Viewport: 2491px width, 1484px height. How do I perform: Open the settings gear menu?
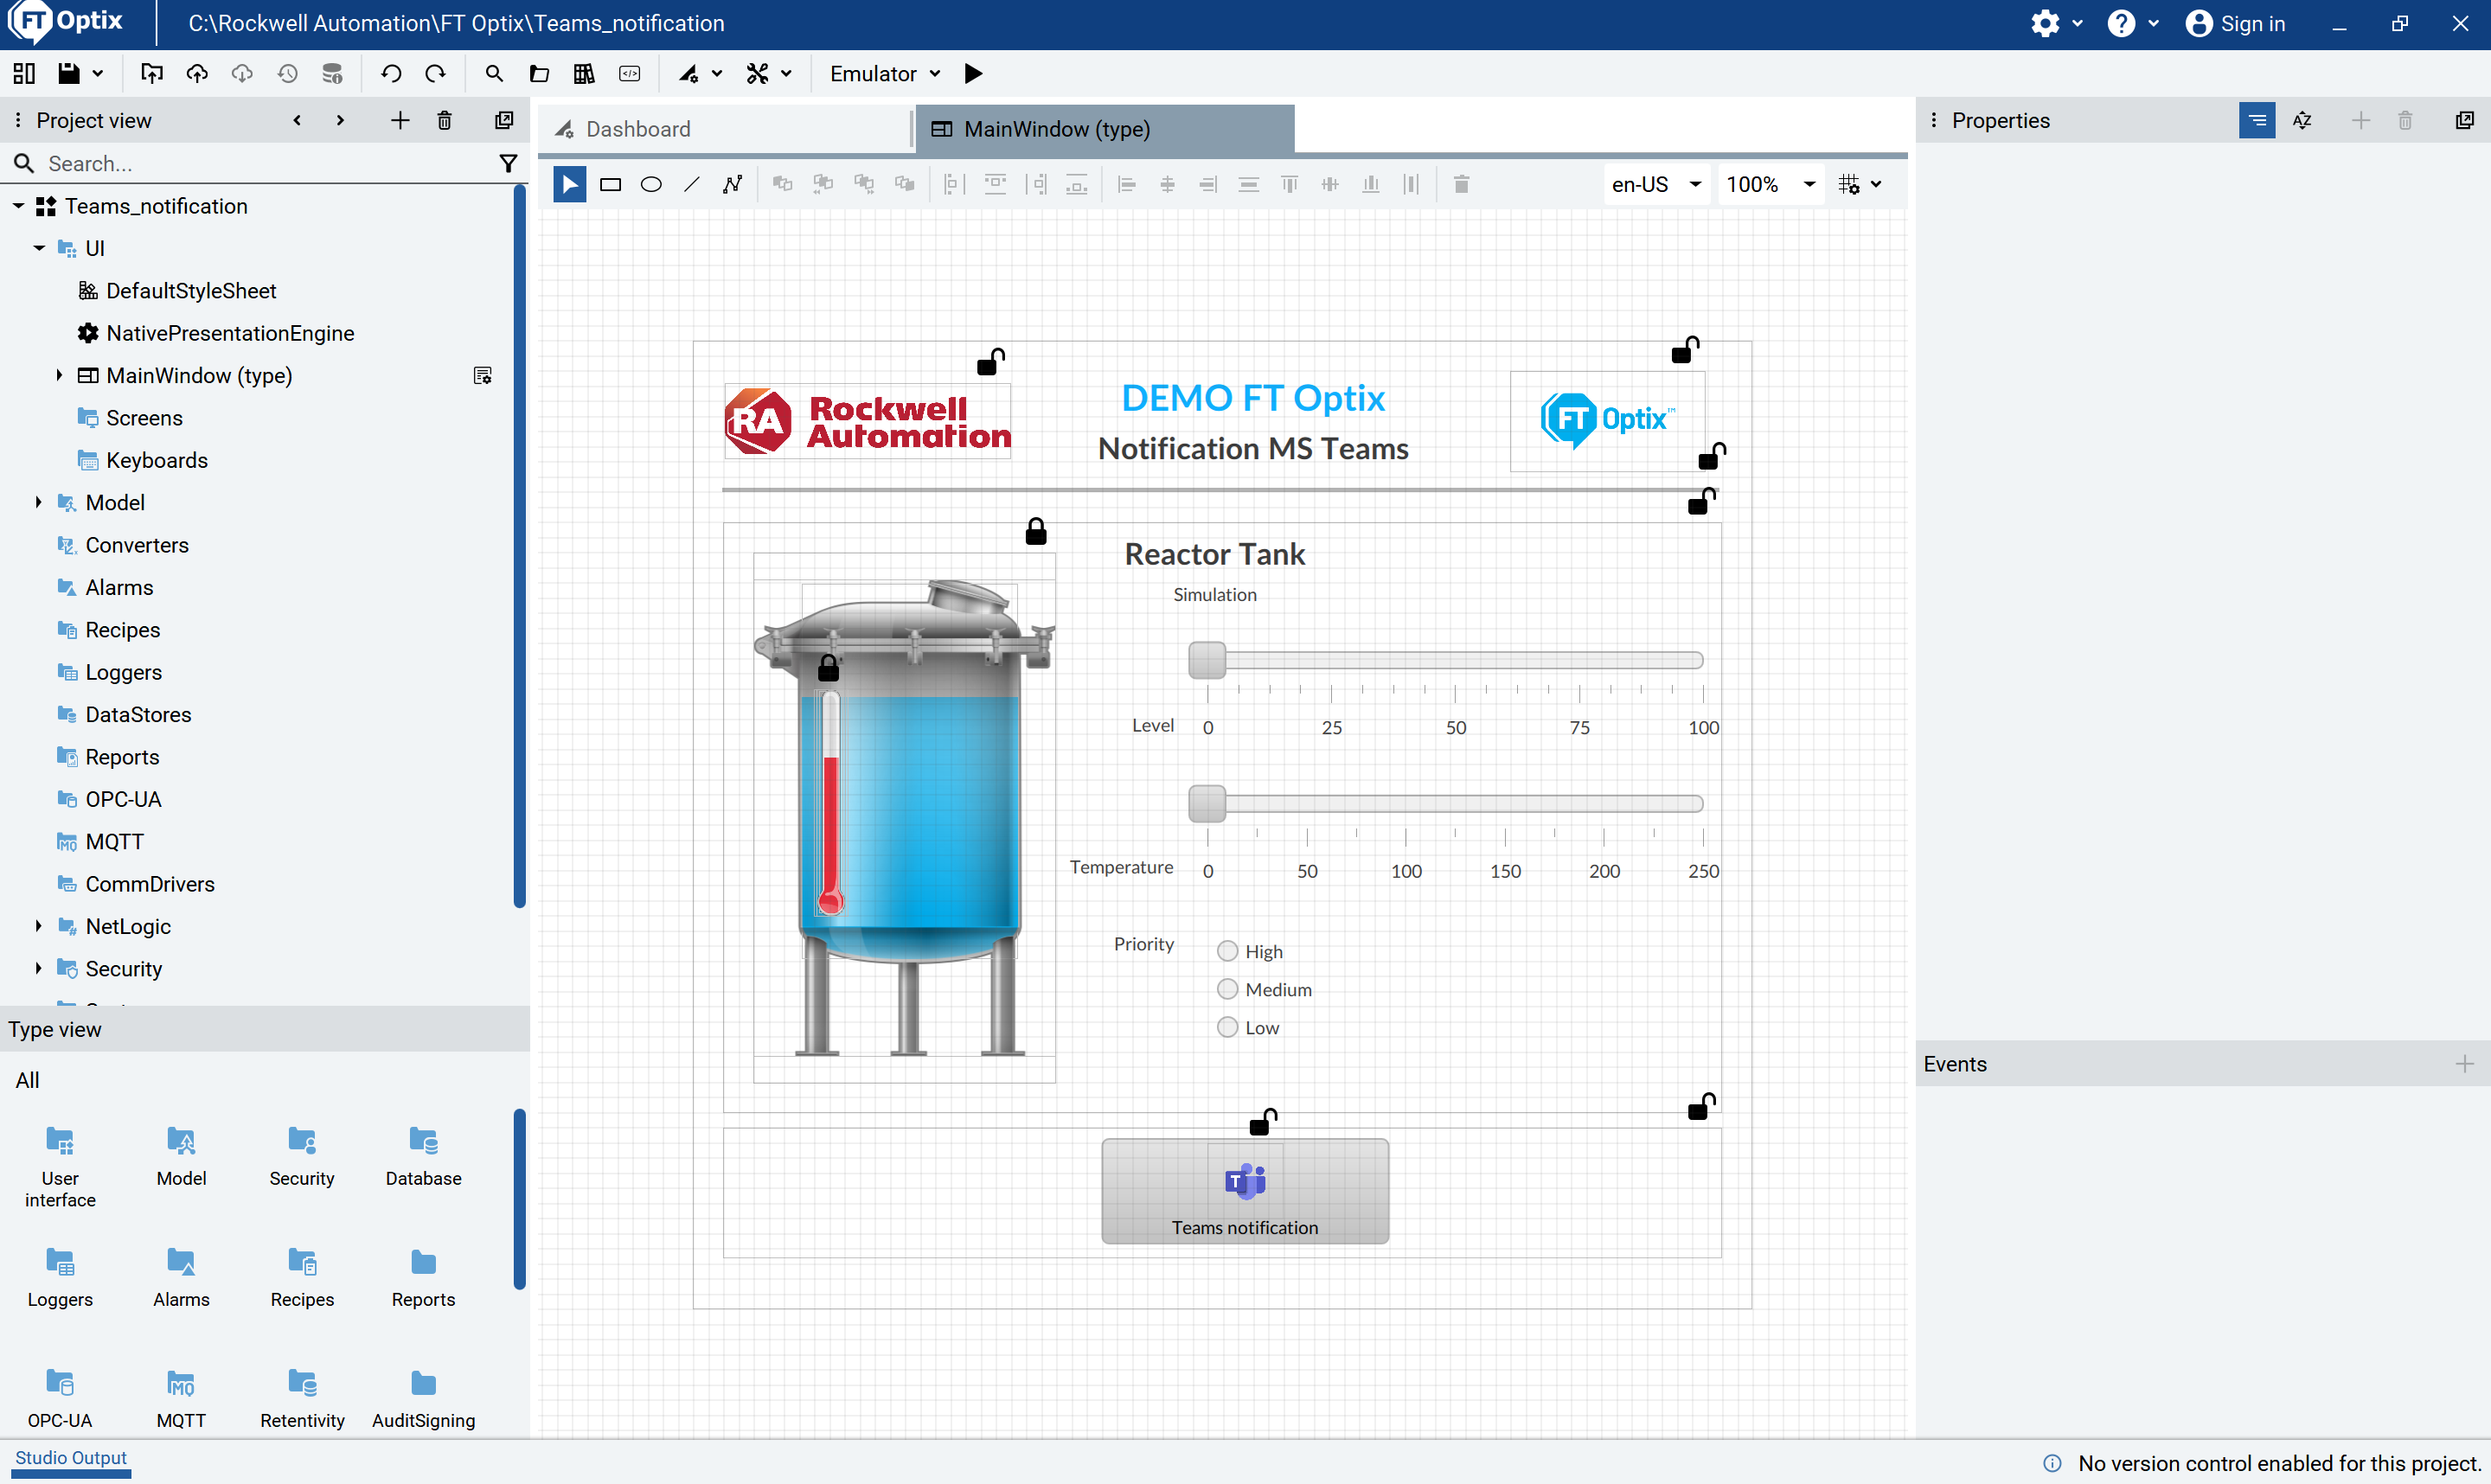coord(2056,24)
